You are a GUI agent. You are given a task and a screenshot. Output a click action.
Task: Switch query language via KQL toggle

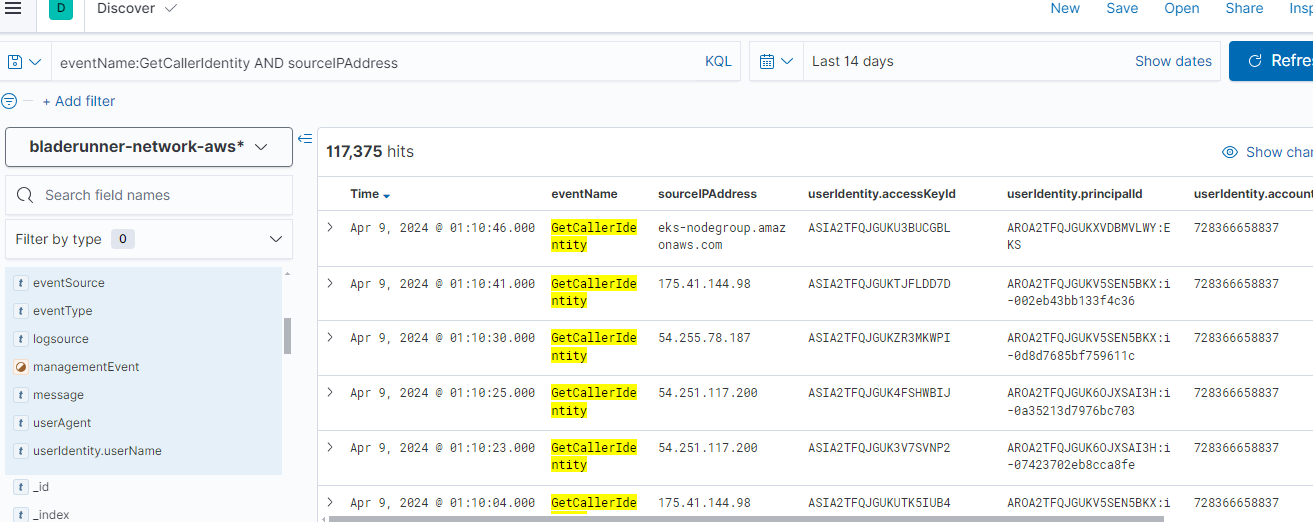[718, 62]
